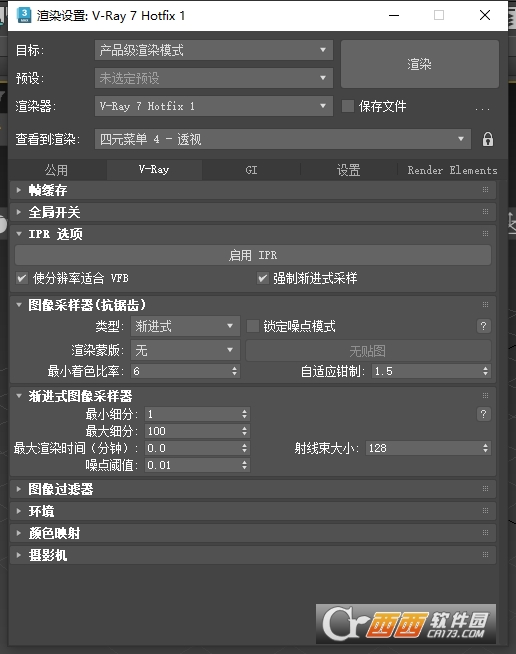Open the 目标 render mode dropdown
This screenshot has height=654, width=516.
tap(214, 50)
